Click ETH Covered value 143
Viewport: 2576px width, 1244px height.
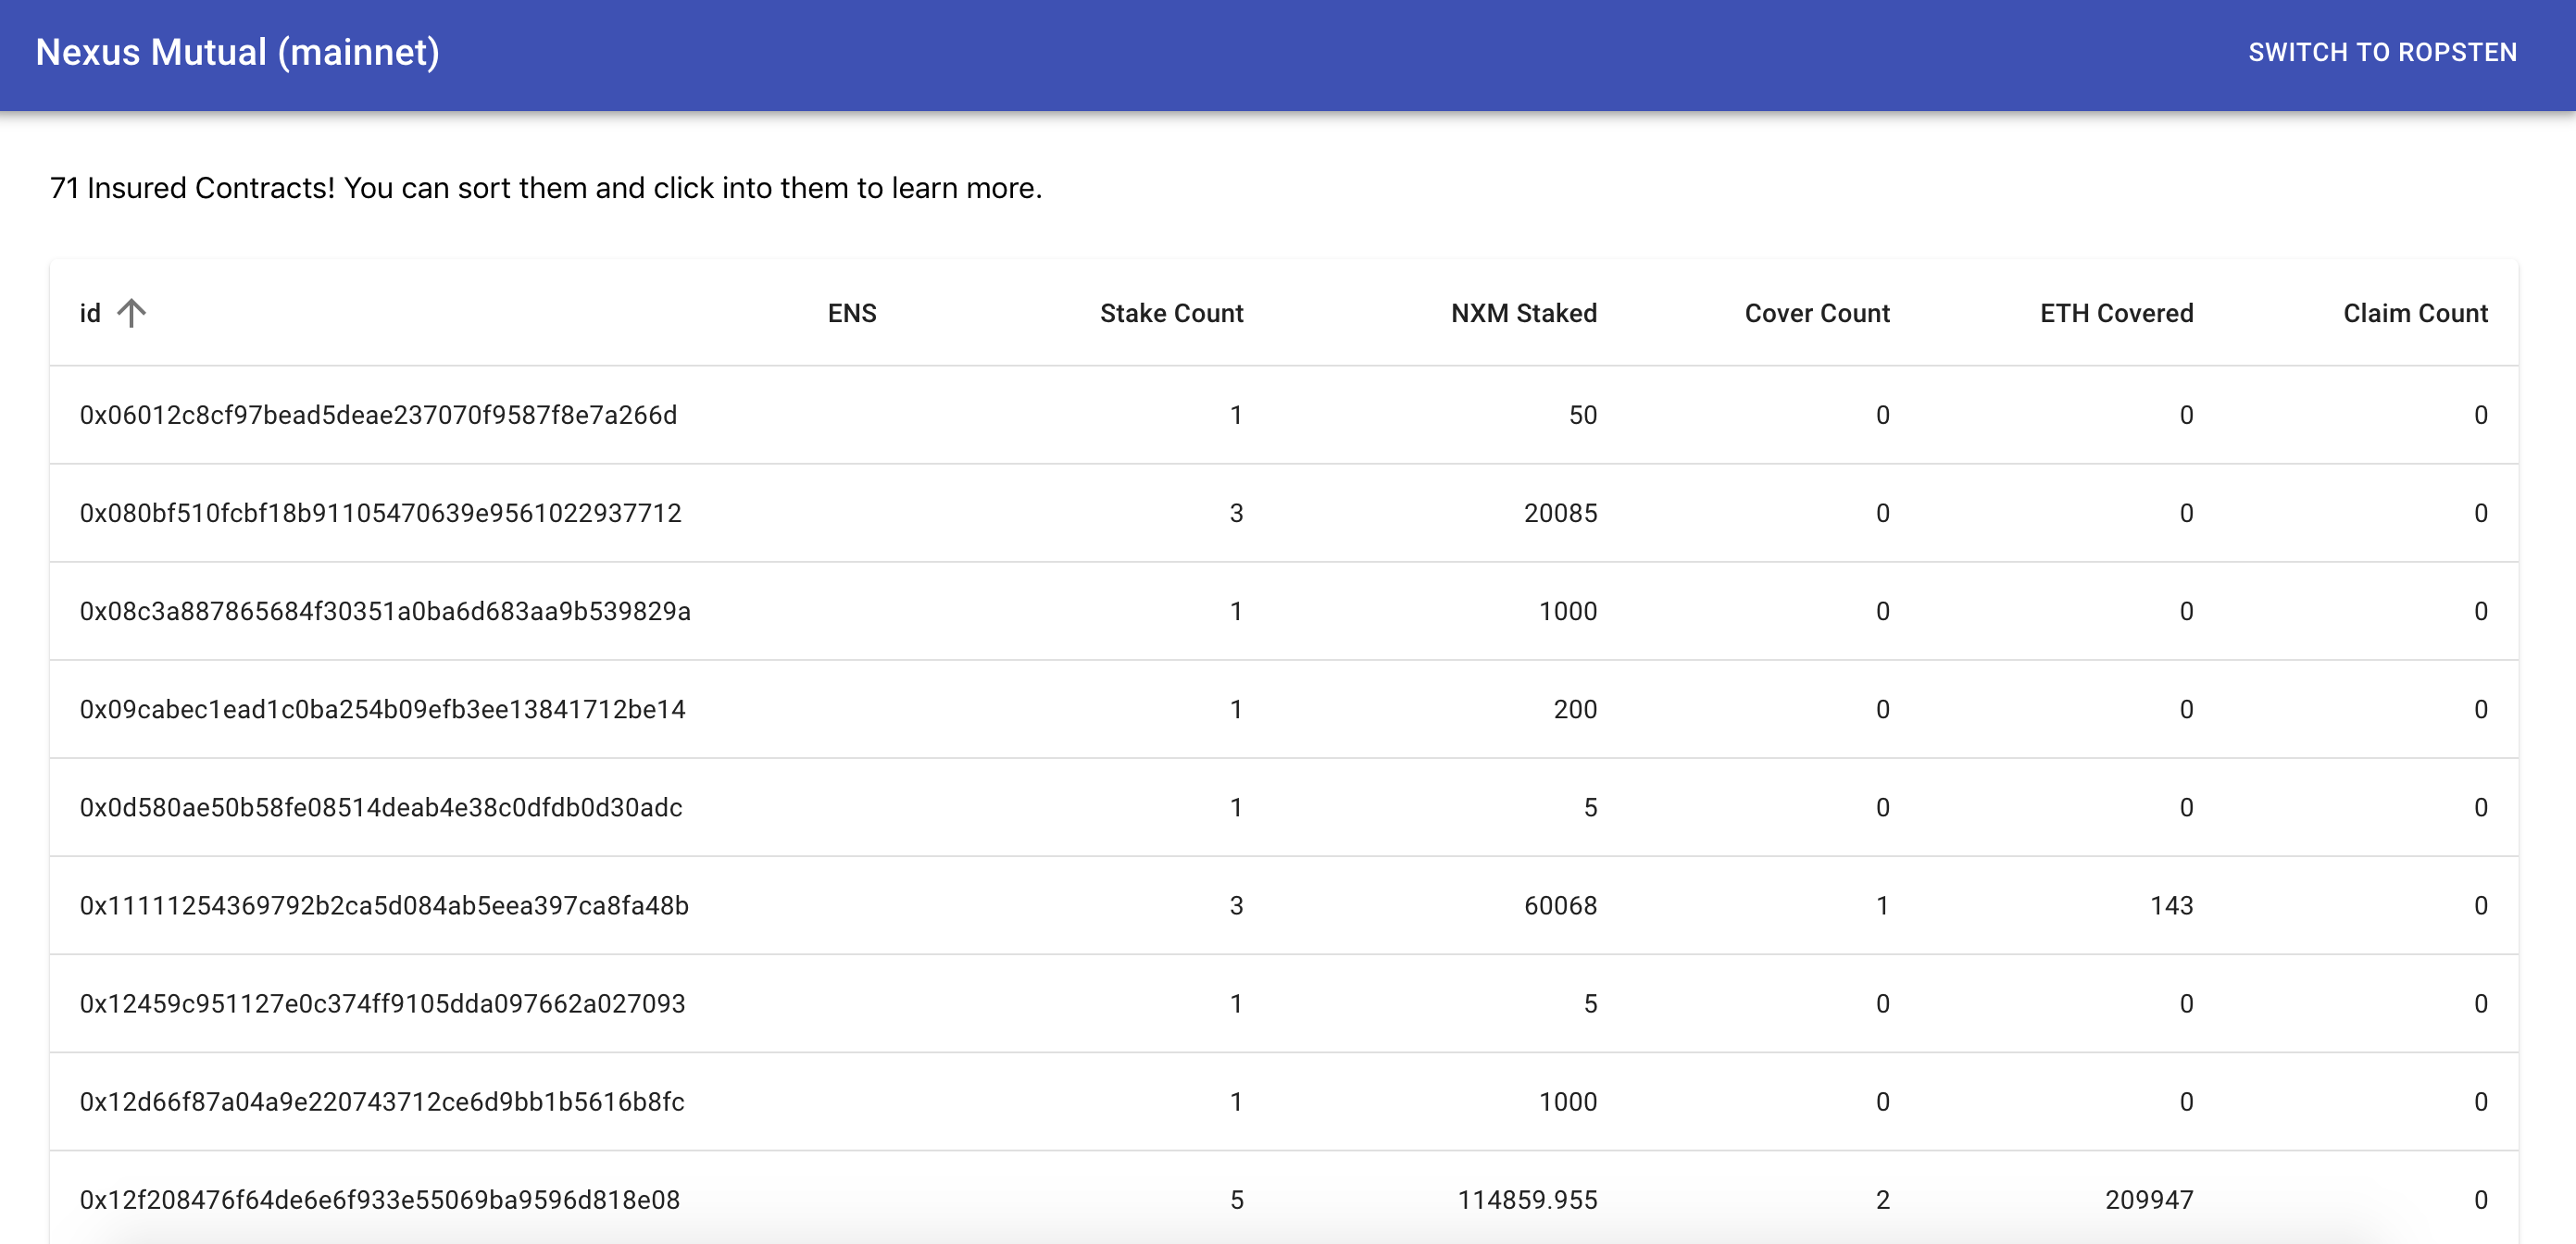pyautogui.click(x=2171, y=905)
